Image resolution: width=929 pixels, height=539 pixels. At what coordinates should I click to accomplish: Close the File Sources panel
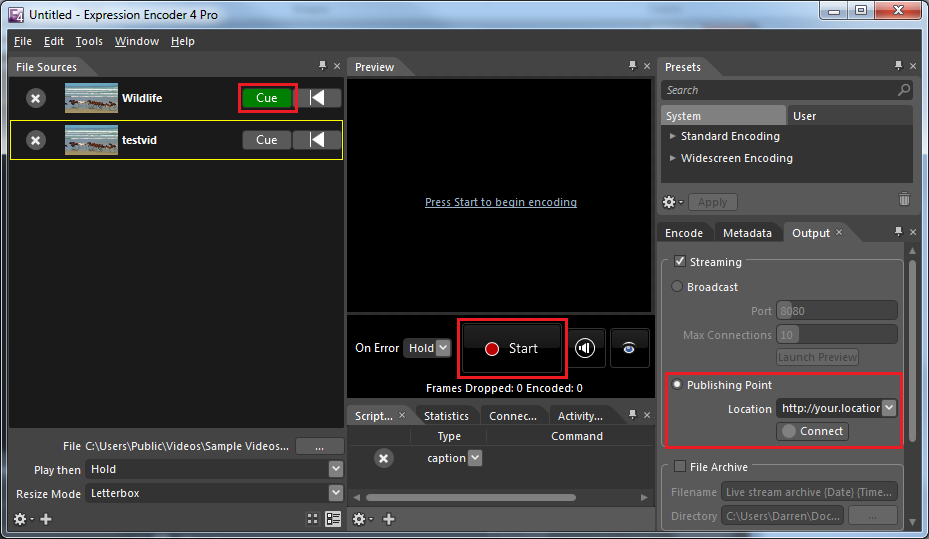337,66
